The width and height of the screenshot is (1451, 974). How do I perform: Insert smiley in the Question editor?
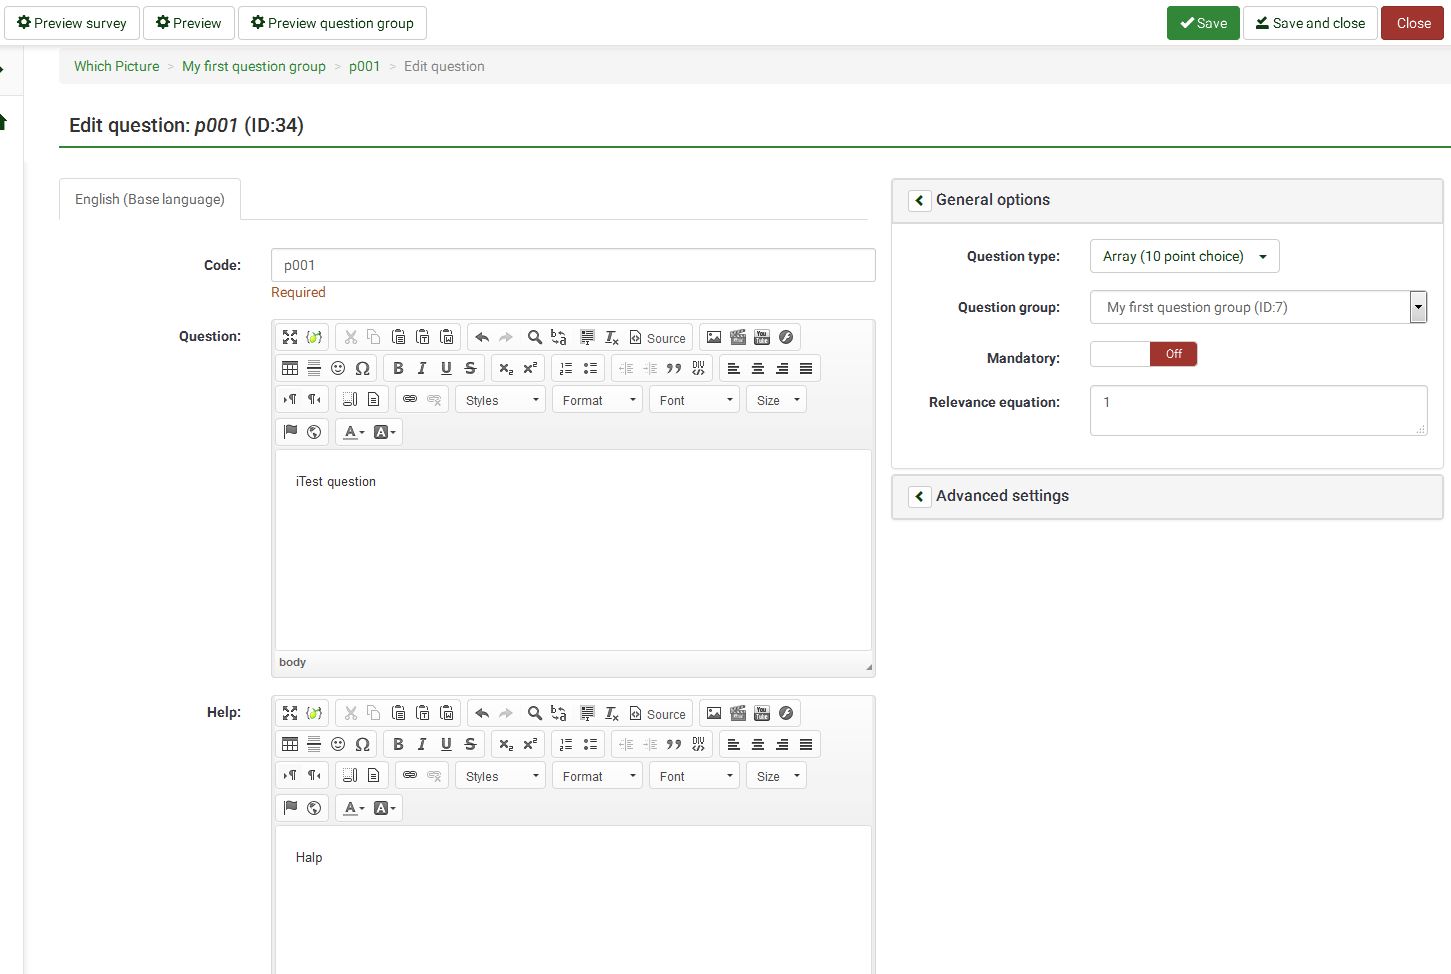pyautogui.click(x=338, y=368)
